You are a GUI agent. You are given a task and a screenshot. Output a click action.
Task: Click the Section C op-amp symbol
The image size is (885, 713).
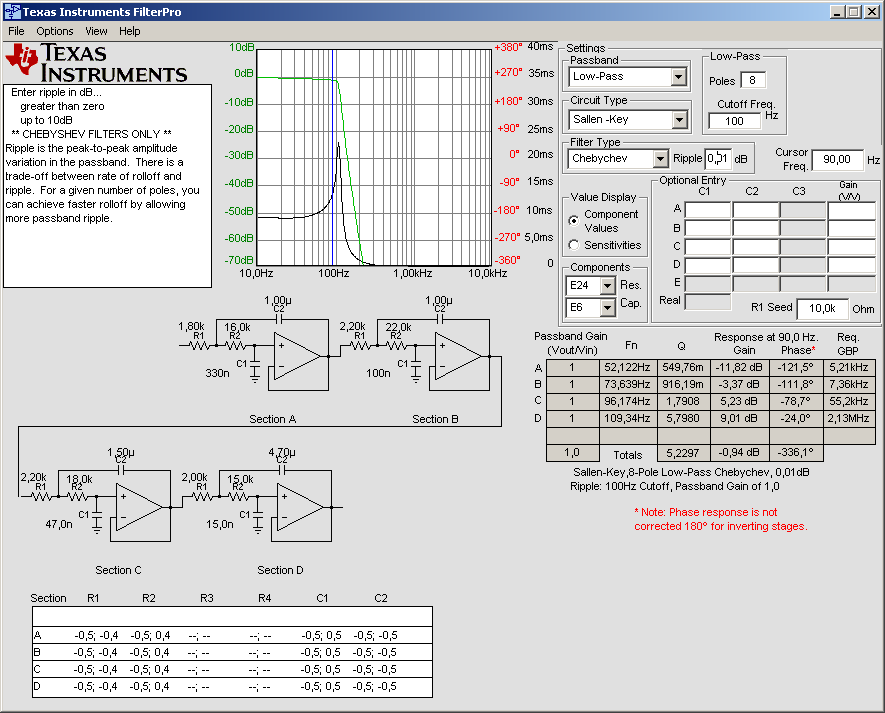pos(138,507)
